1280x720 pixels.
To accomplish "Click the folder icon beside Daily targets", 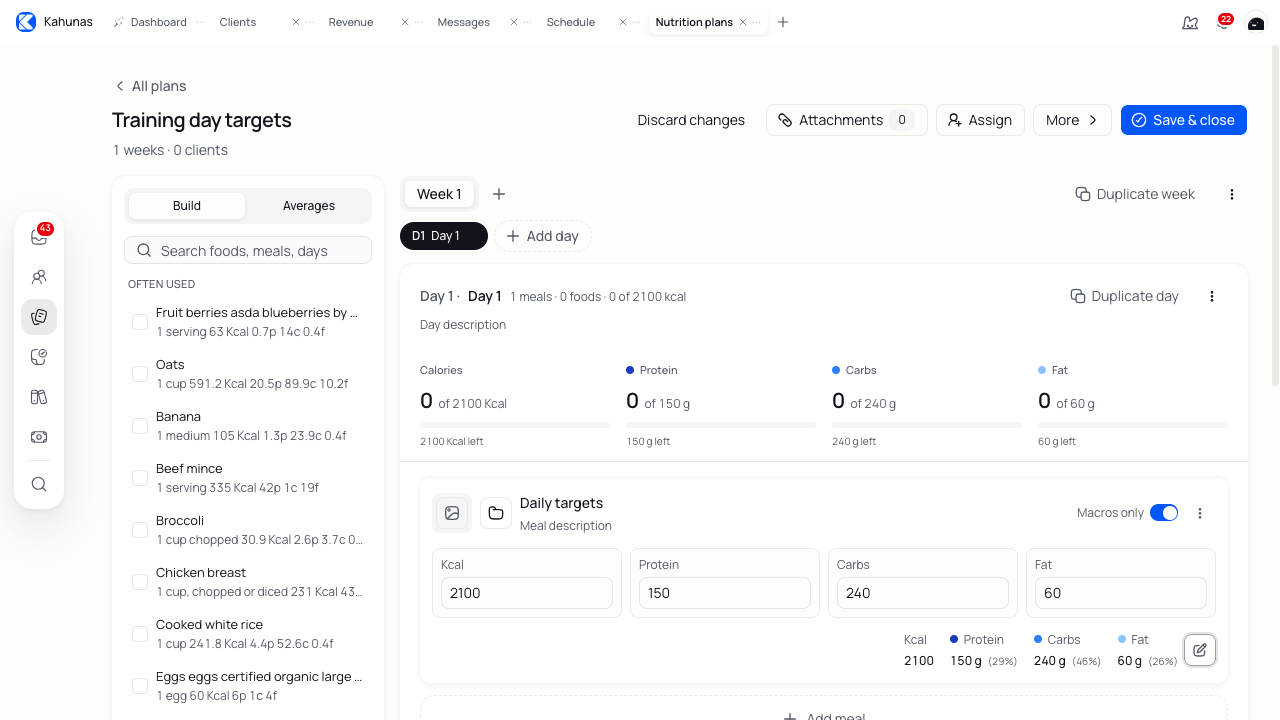I will pos(496,513).
